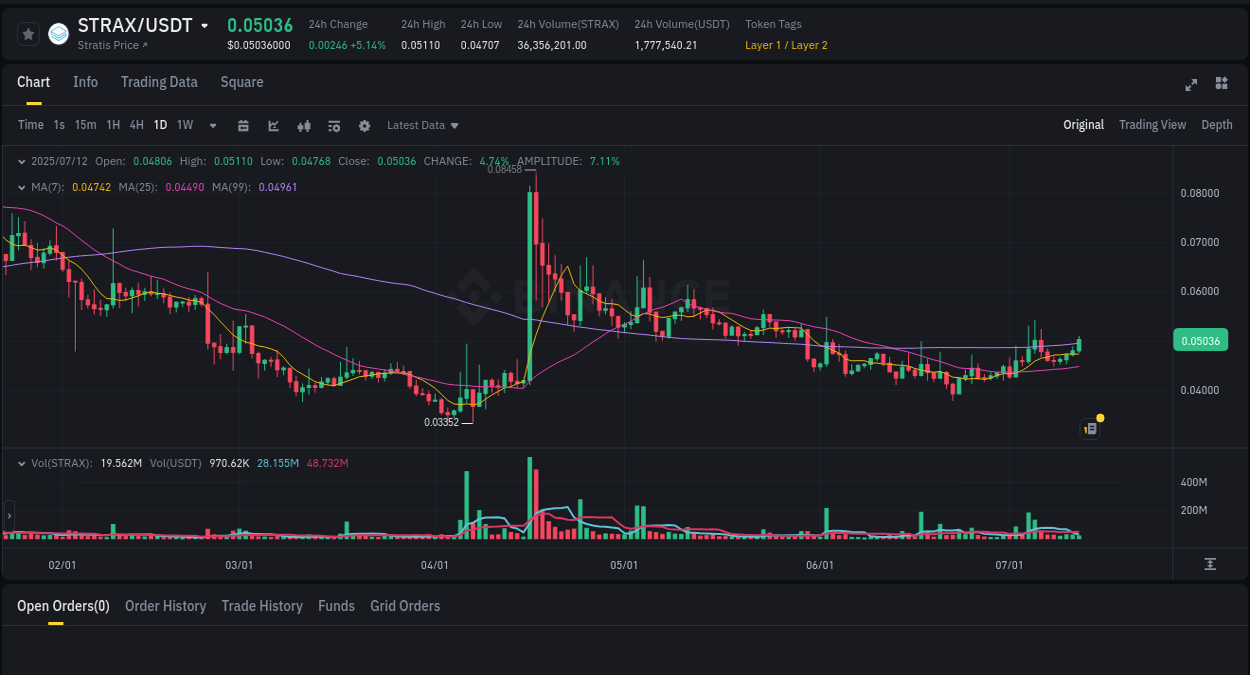Switch to the Trading Data tab
This screenshot has width=1250, height=675.
tap(159, 82)
